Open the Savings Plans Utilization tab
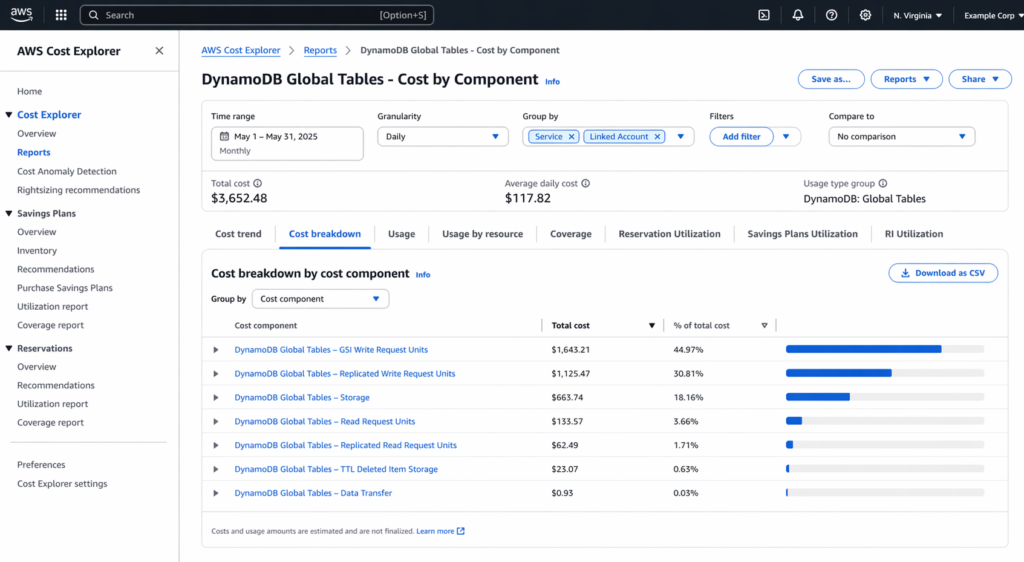The width and height of the screenshot is (1024, 562). [x=803, y=234]
